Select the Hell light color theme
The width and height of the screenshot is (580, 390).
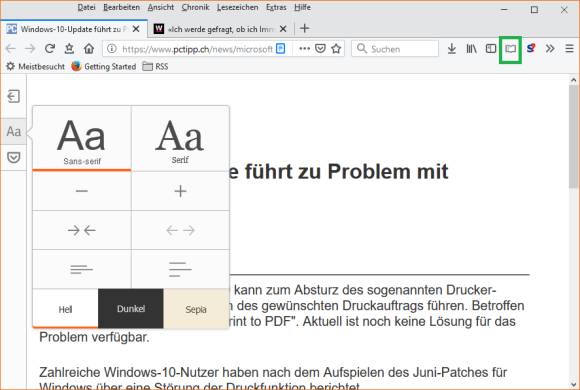point(65,309)
